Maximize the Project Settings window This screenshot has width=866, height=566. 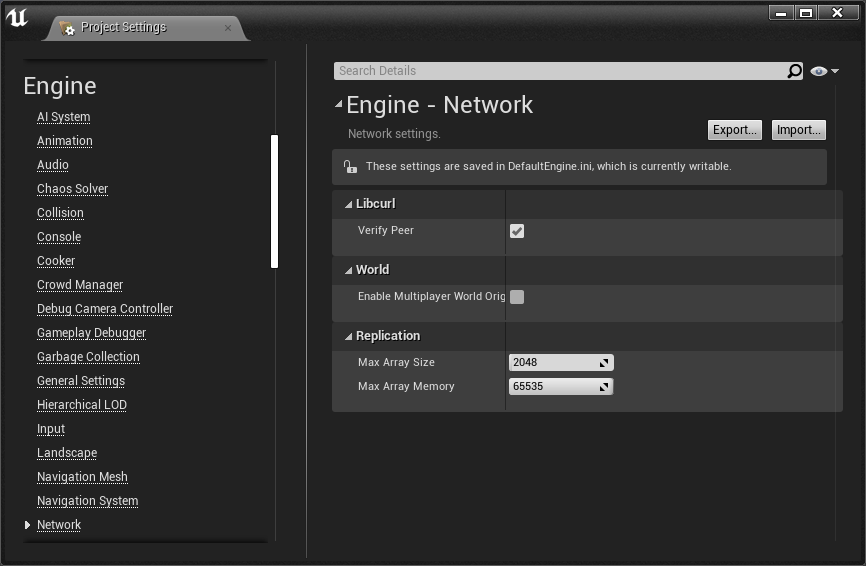(x=806, y=13)
